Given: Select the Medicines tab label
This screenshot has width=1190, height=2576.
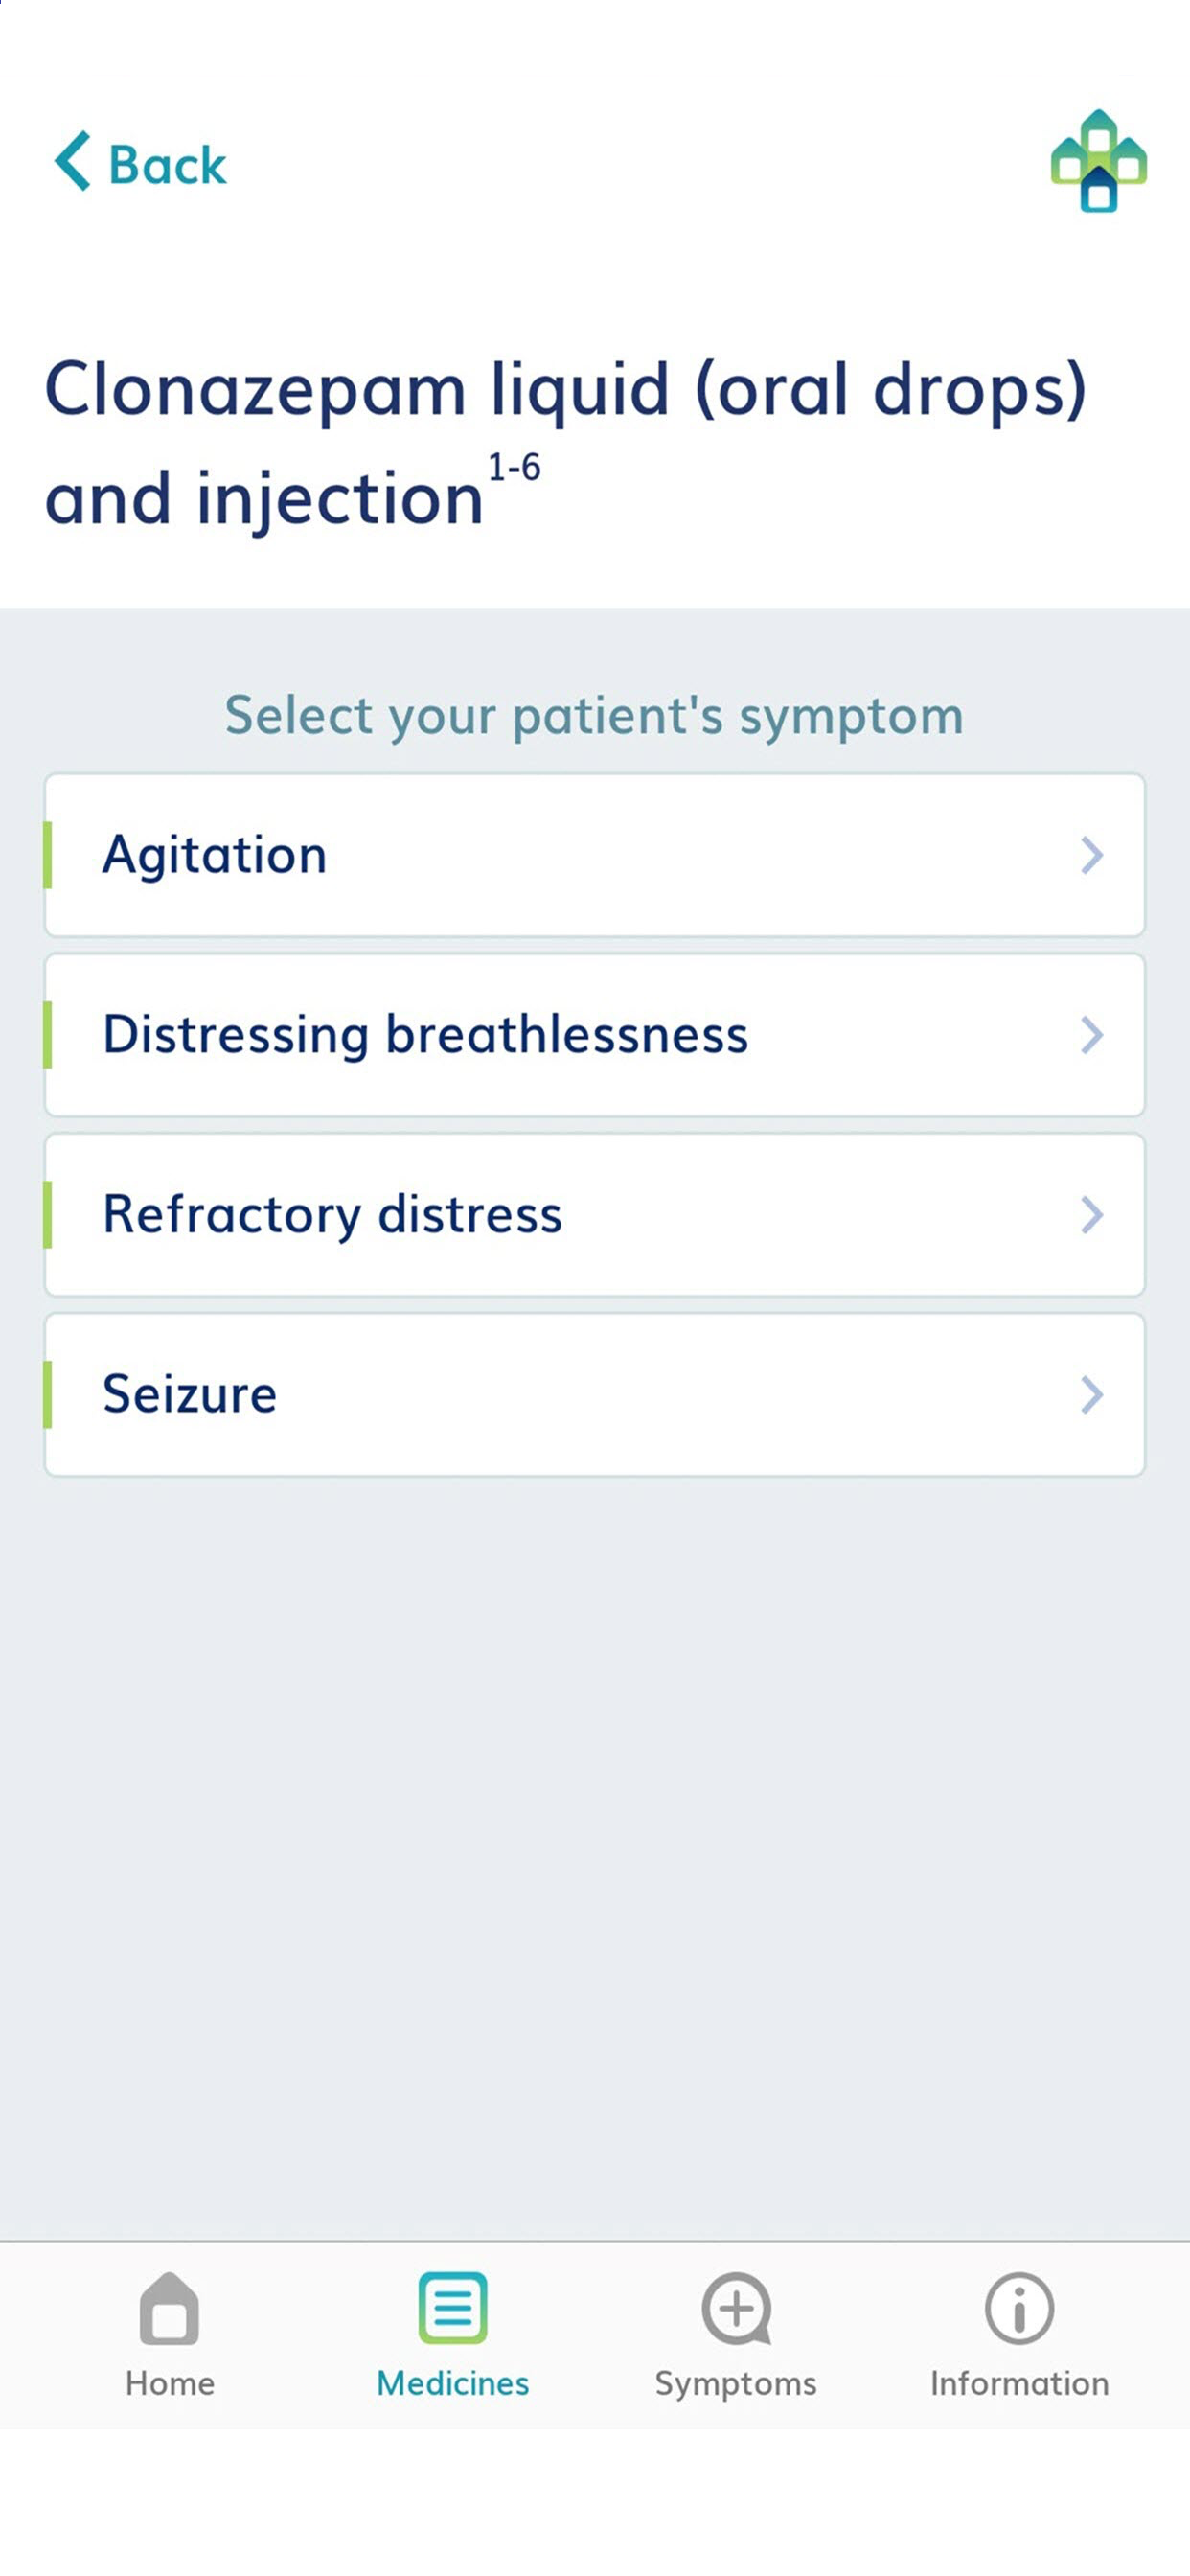Looking at the screenshot, I should point(453,2383).
